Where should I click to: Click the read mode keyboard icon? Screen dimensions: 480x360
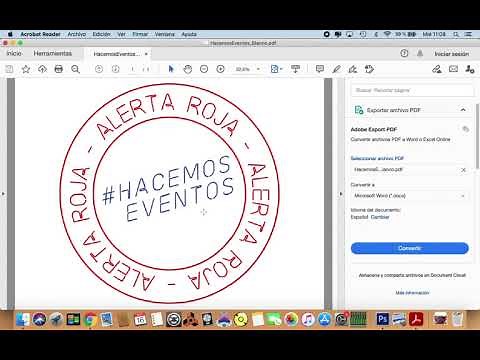tap(295, 69)
